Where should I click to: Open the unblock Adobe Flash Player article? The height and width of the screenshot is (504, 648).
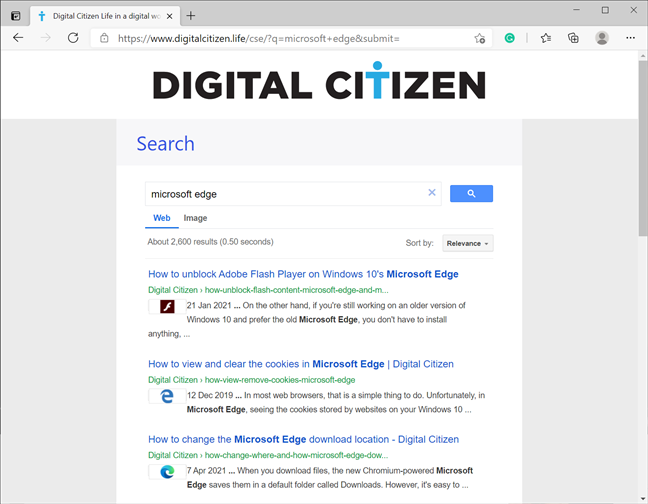(303, 274)
